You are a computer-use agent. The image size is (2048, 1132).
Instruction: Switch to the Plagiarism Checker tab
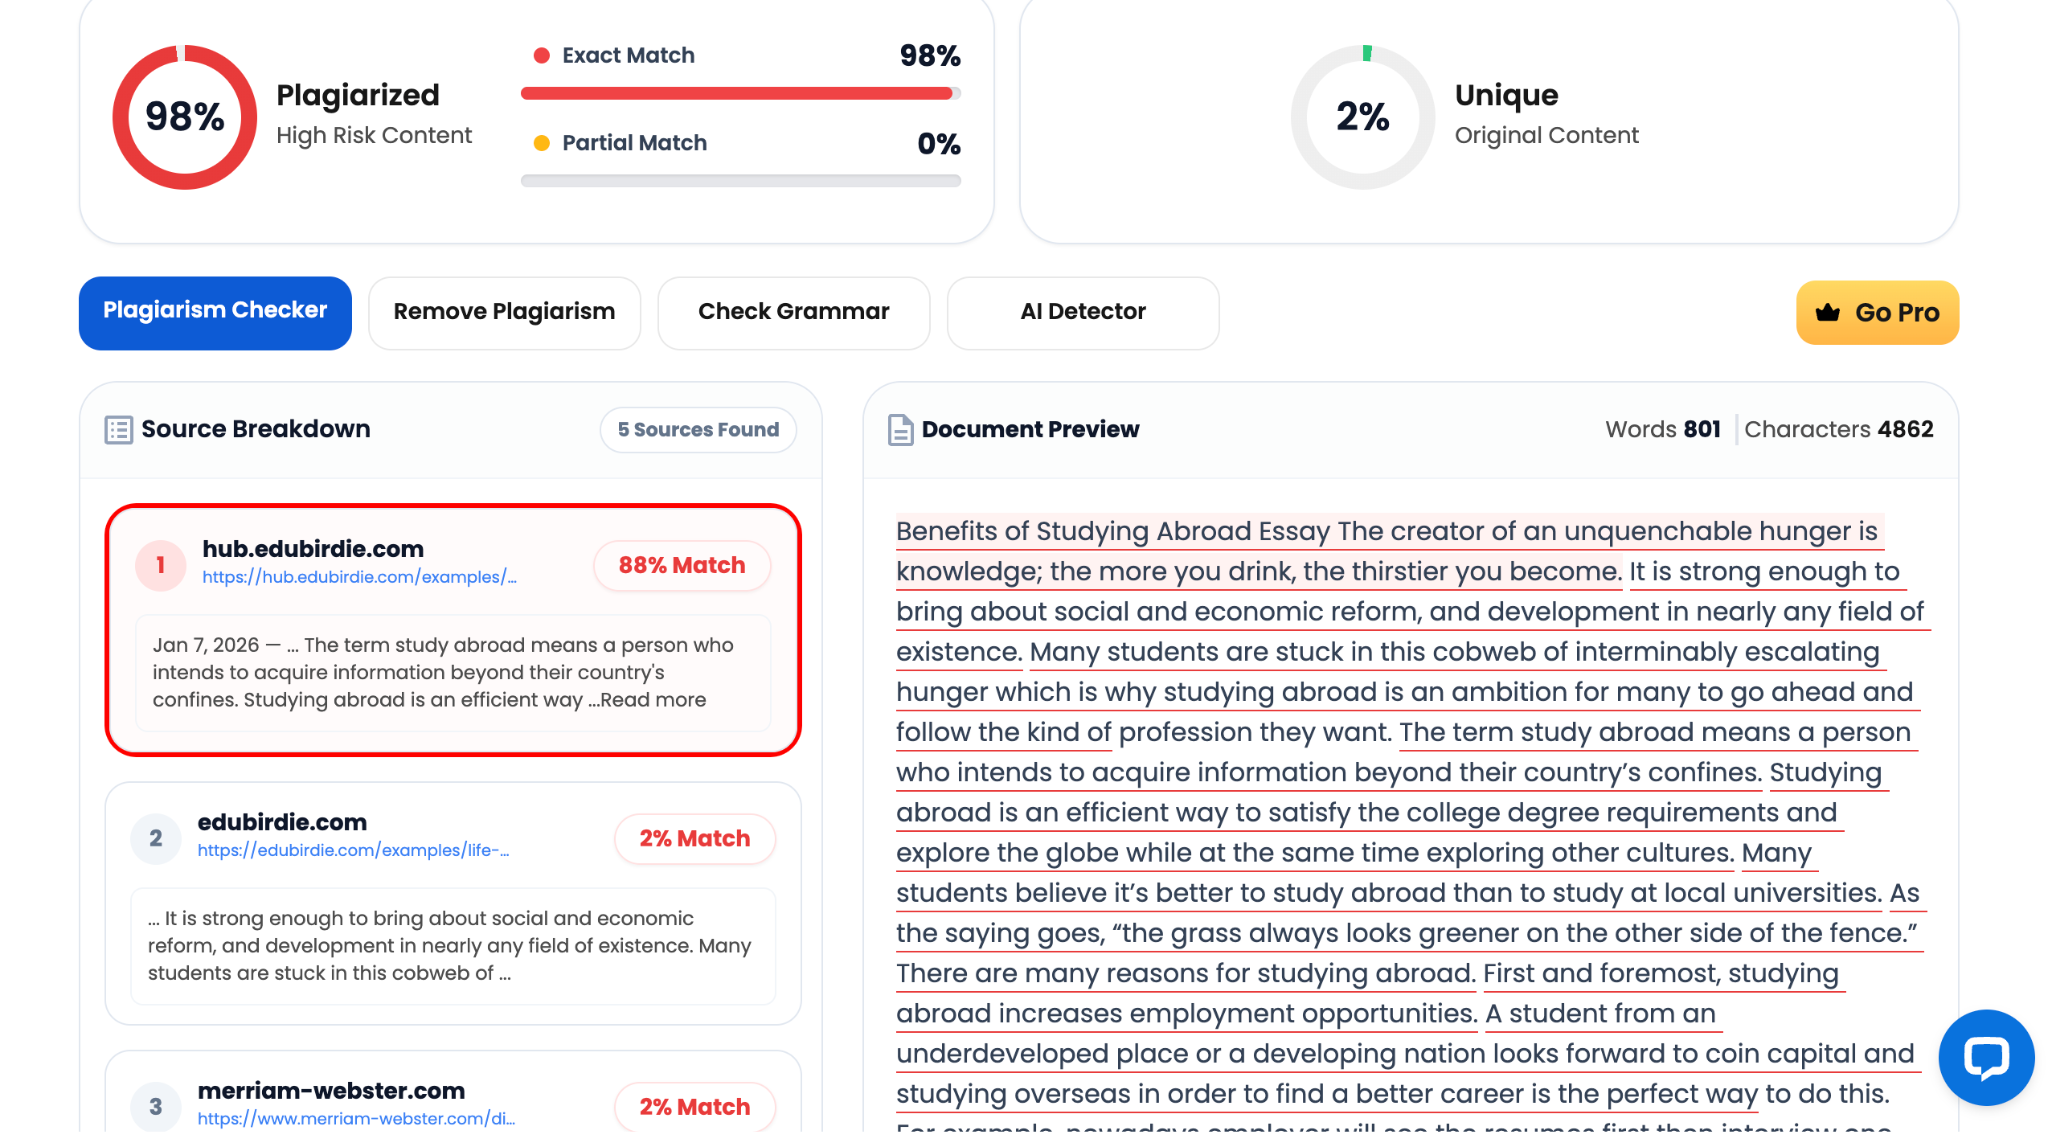tap(215, 313)
